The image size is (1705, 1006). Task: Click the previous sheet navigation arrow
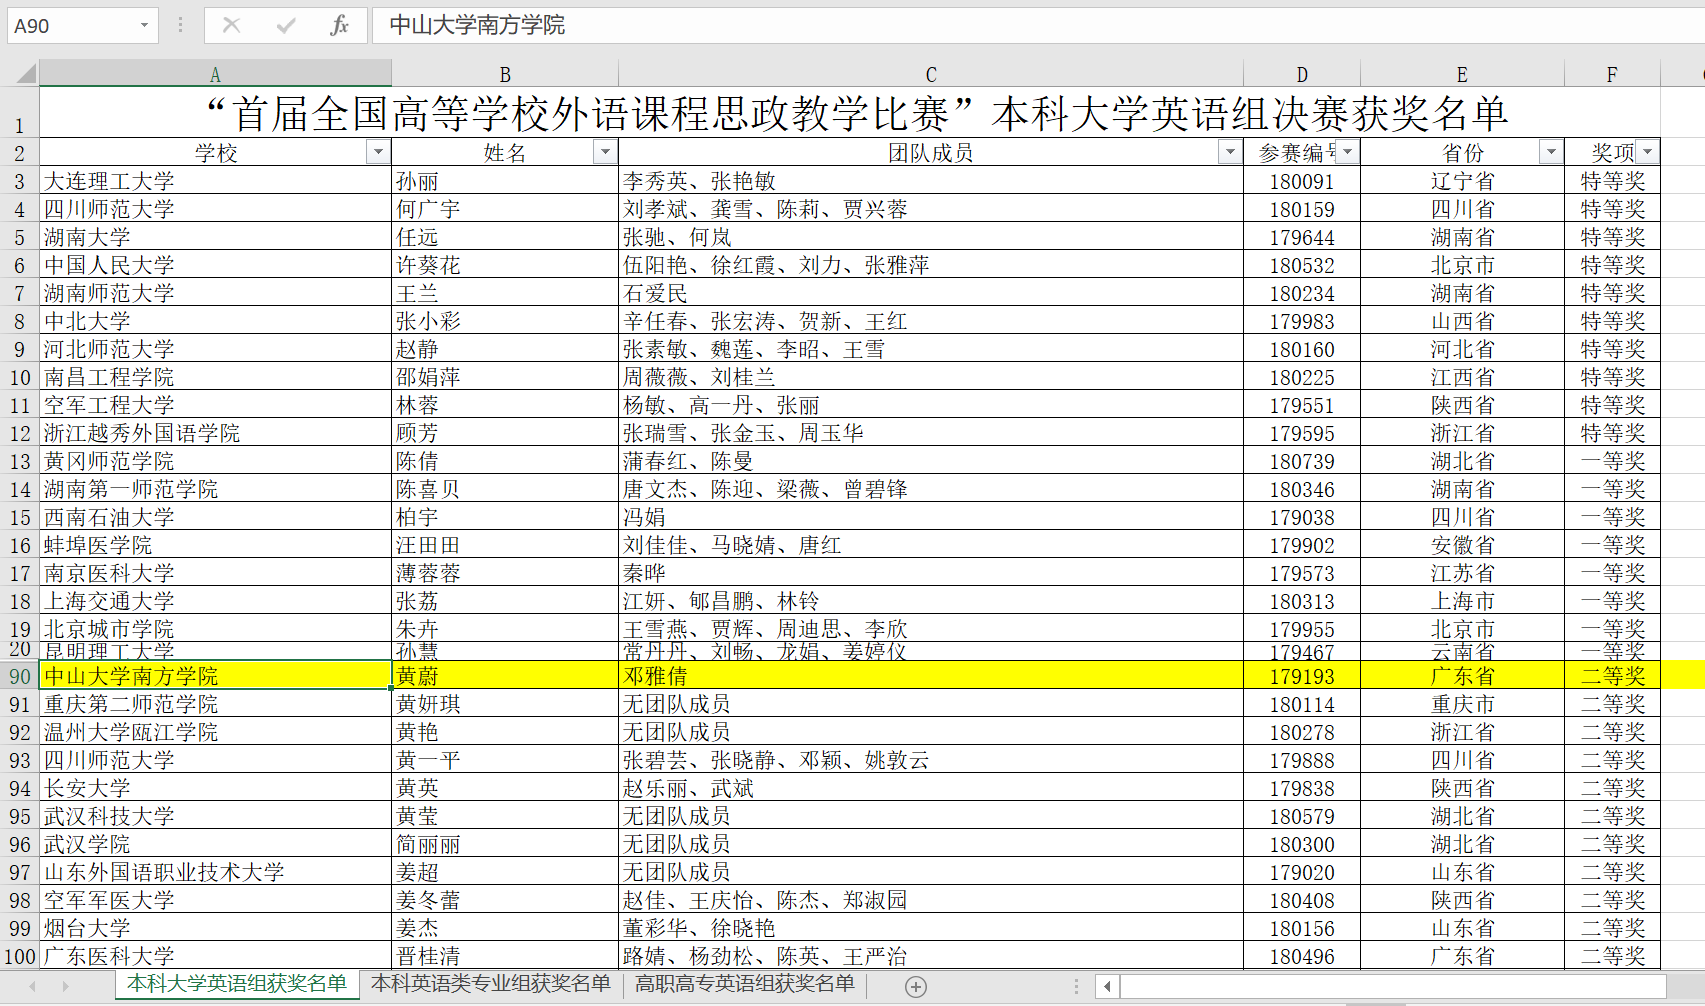(x=32, y=987)
